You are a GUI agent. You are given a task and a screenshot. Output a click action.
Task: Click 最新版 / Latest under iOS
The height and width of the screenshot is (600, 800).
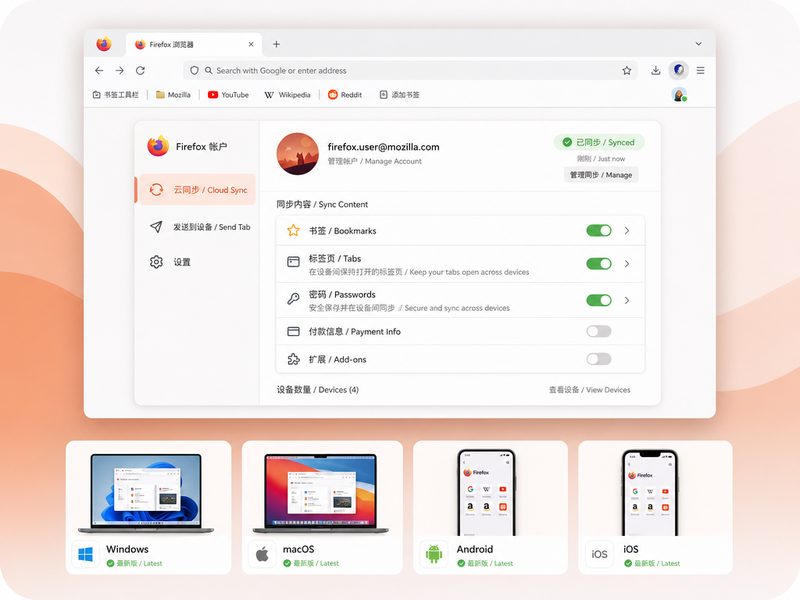tap(657, 563)
